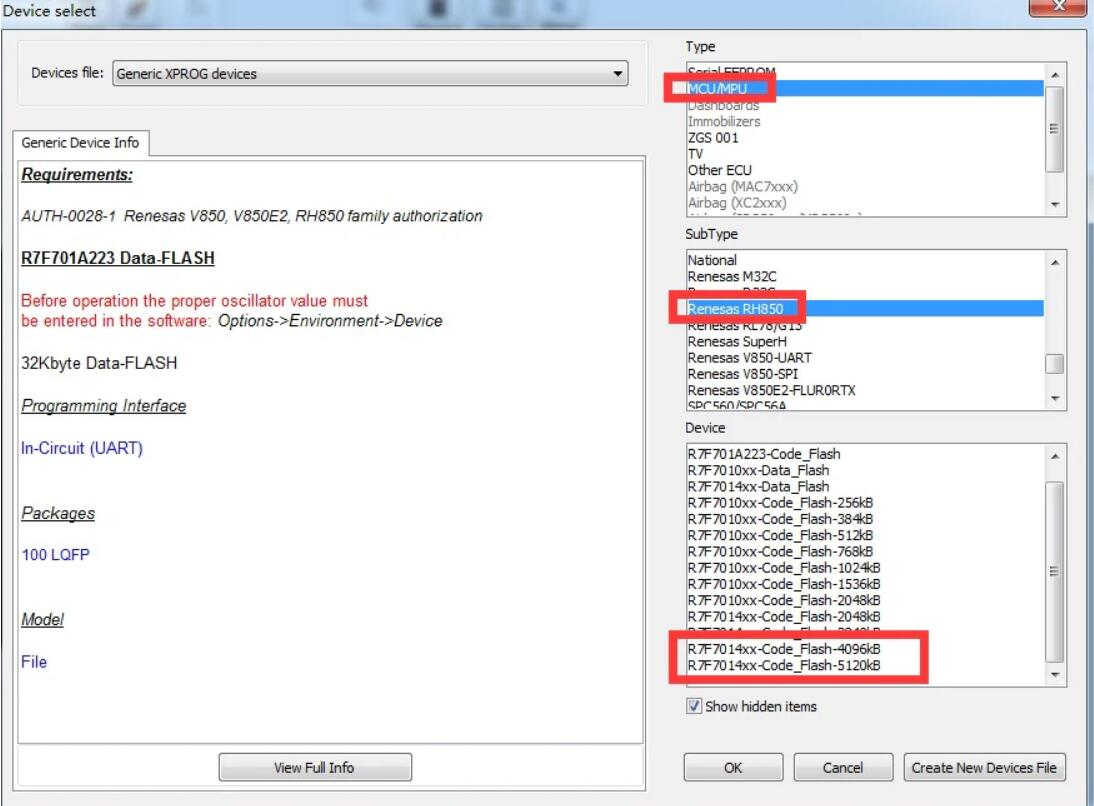1094x806 pixels.
Task: Click the Cancel button
Action: [843, 768]
